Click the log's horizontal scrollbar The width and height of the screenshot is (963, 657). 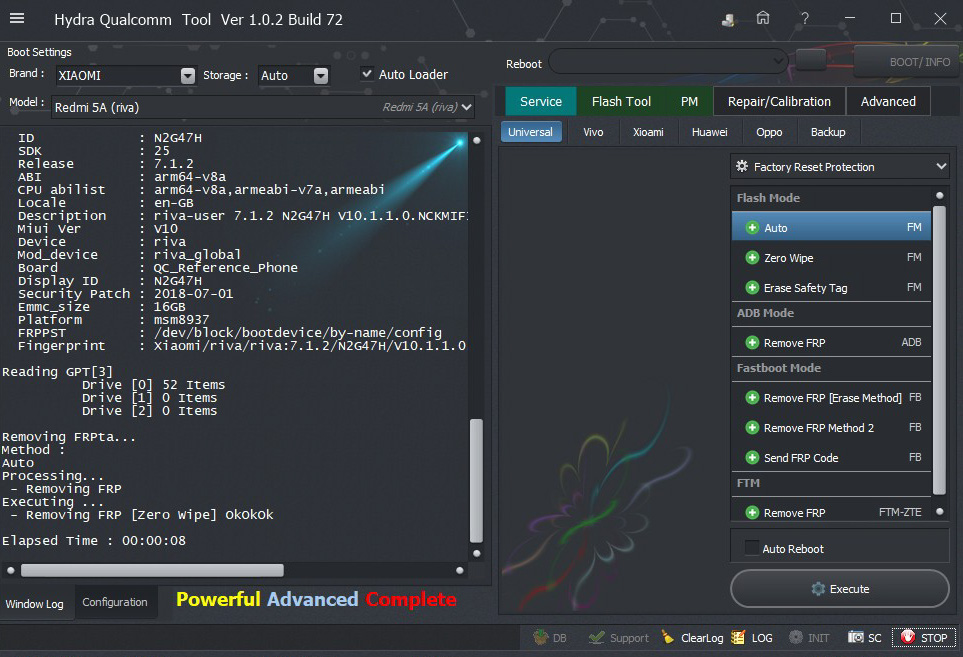click(152, 570)
